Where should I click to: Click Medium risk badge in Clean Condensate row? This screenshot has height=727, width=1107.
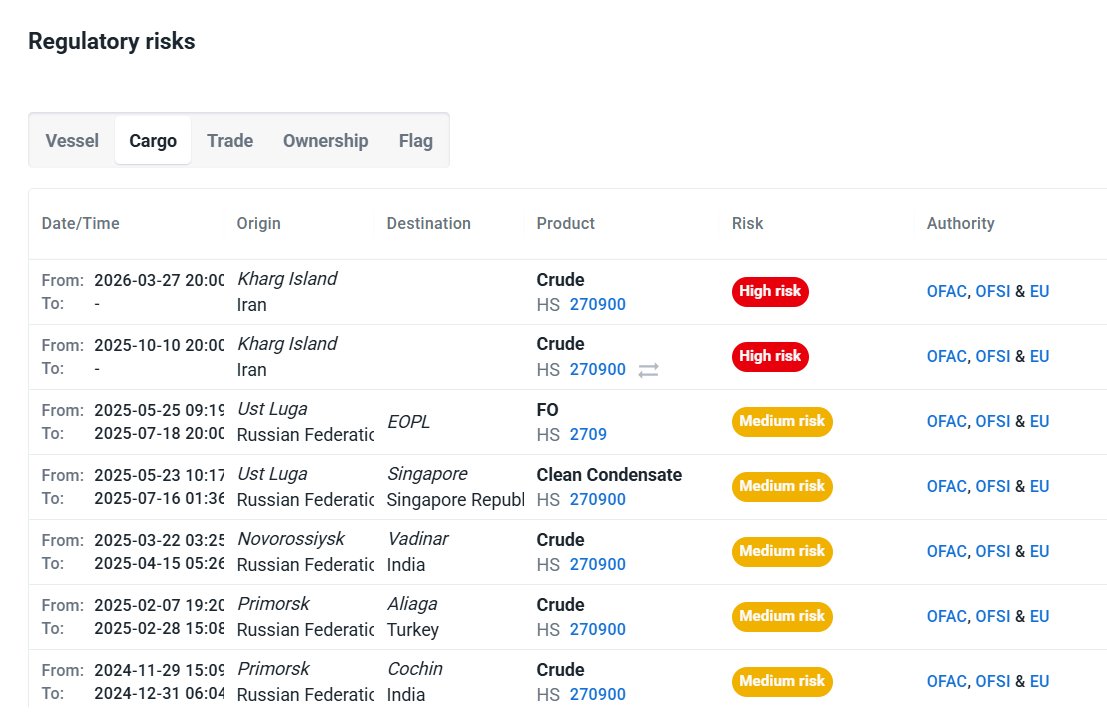(782, 486)
